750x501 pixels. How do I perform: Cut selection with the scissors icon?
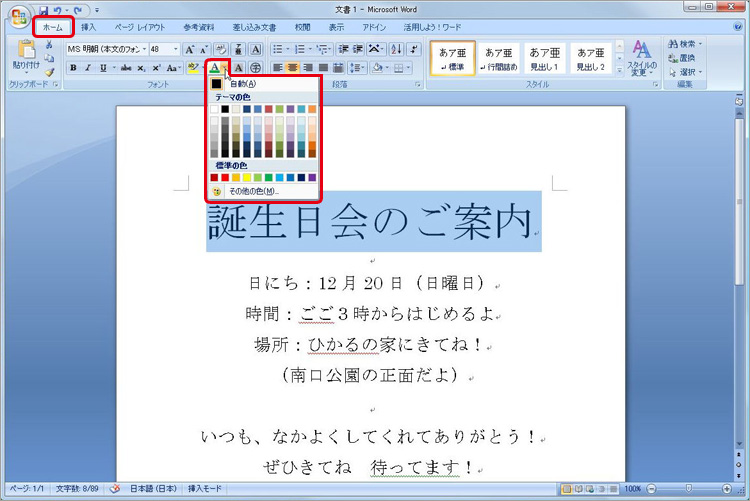[49, 45]
